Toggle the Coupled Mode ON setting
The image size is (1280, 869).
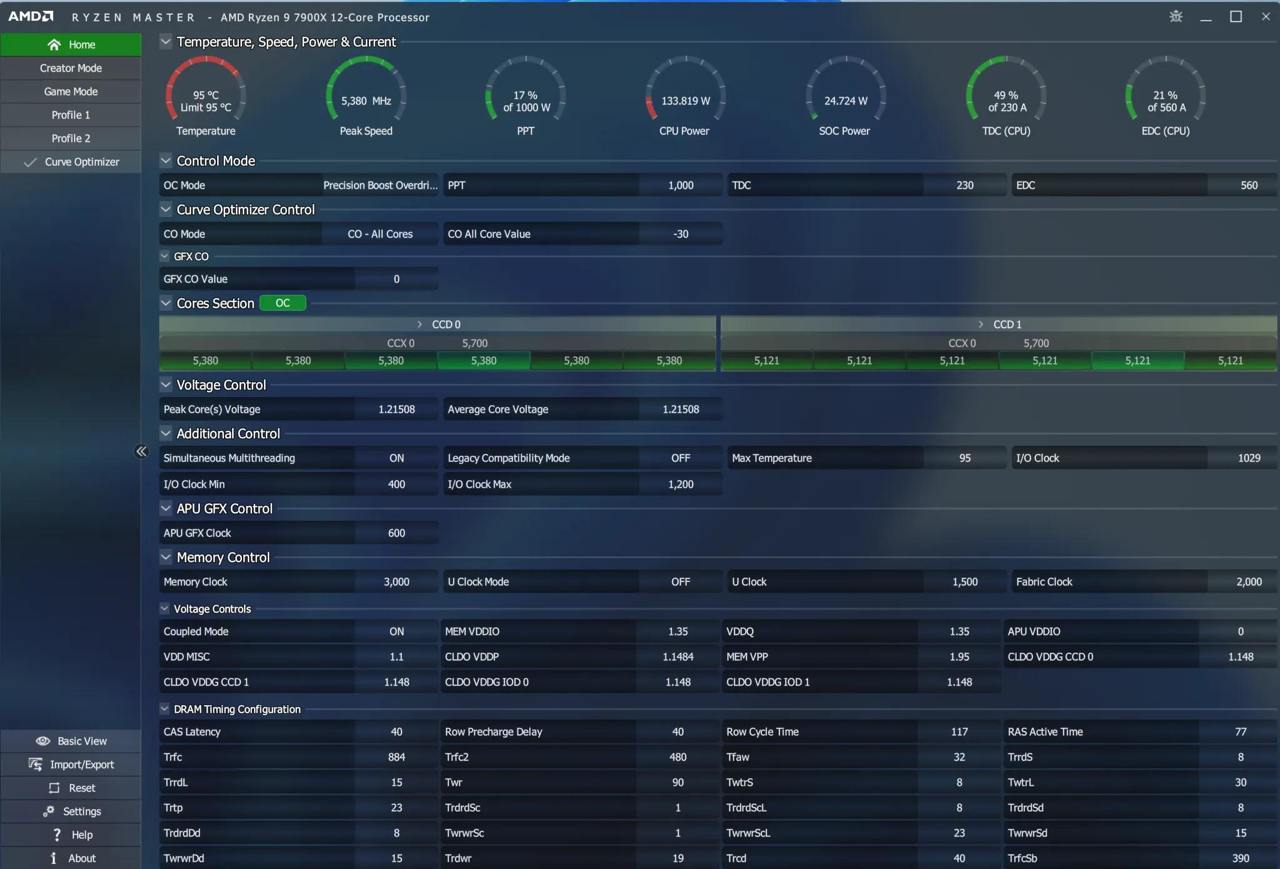coord(397,632)
